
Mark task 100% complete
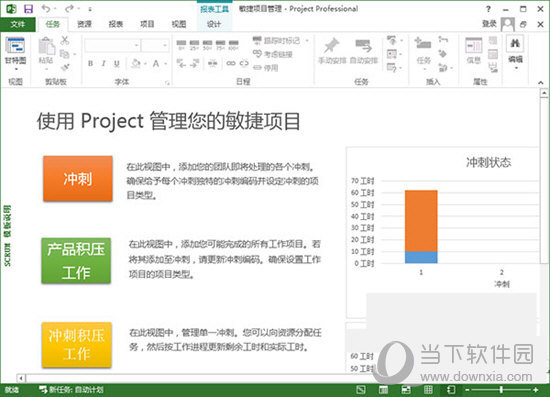click(x=234, y=45)
